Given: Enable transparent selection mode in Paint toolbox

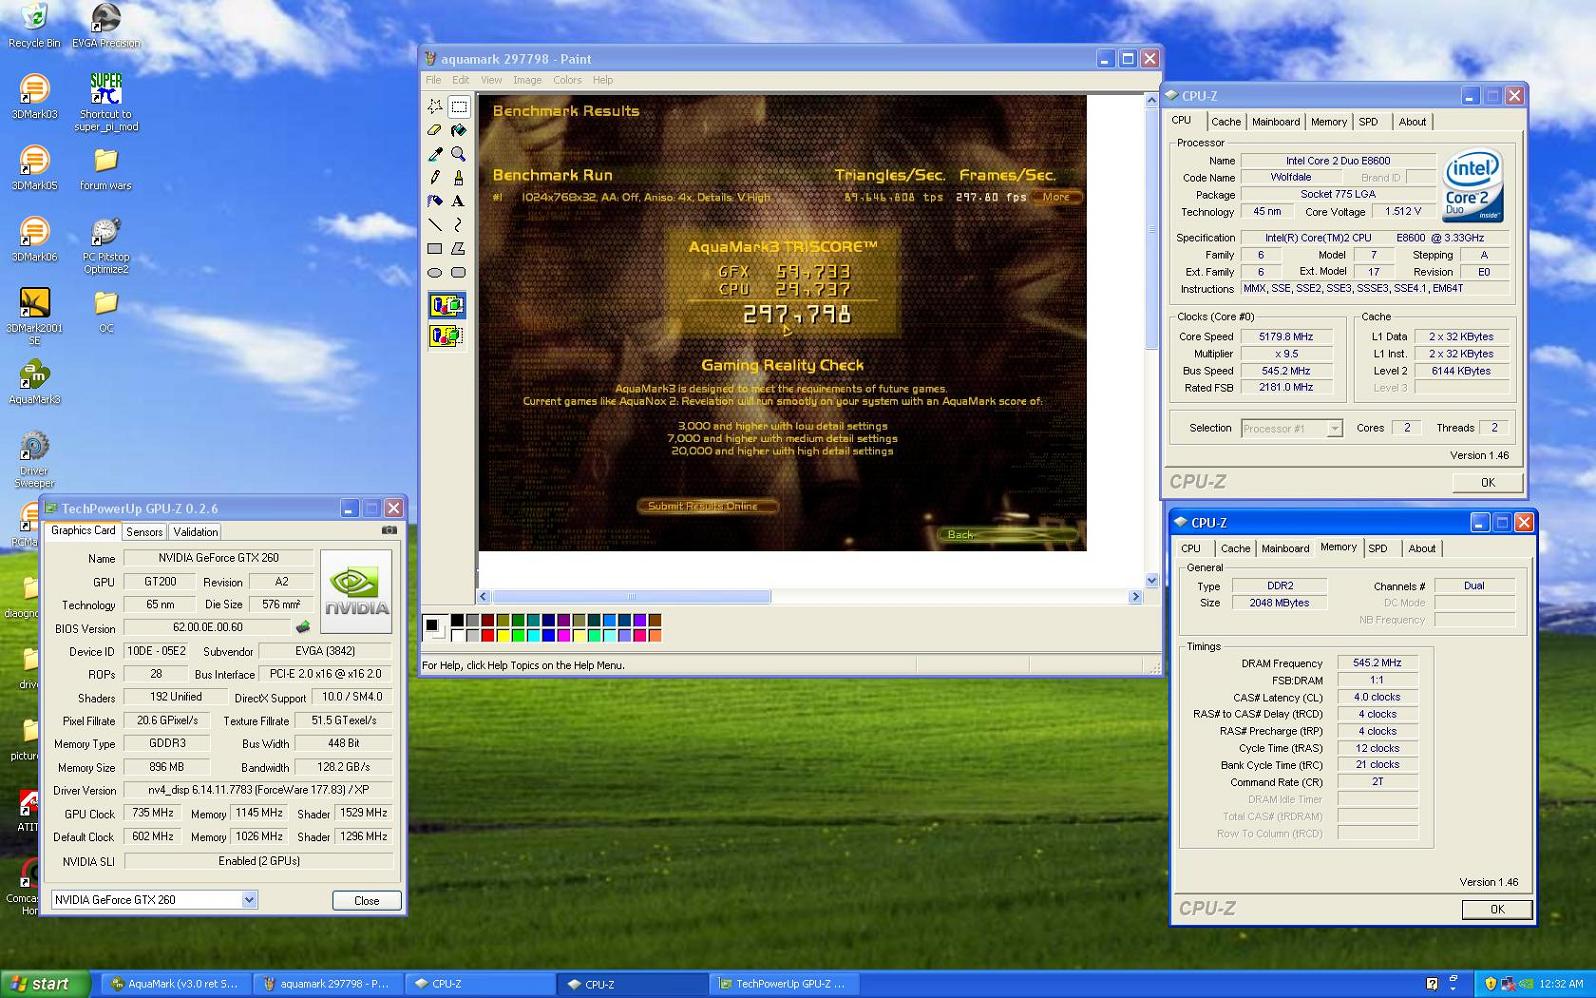Looking at the screenshot, I should (x=446, y=336).
